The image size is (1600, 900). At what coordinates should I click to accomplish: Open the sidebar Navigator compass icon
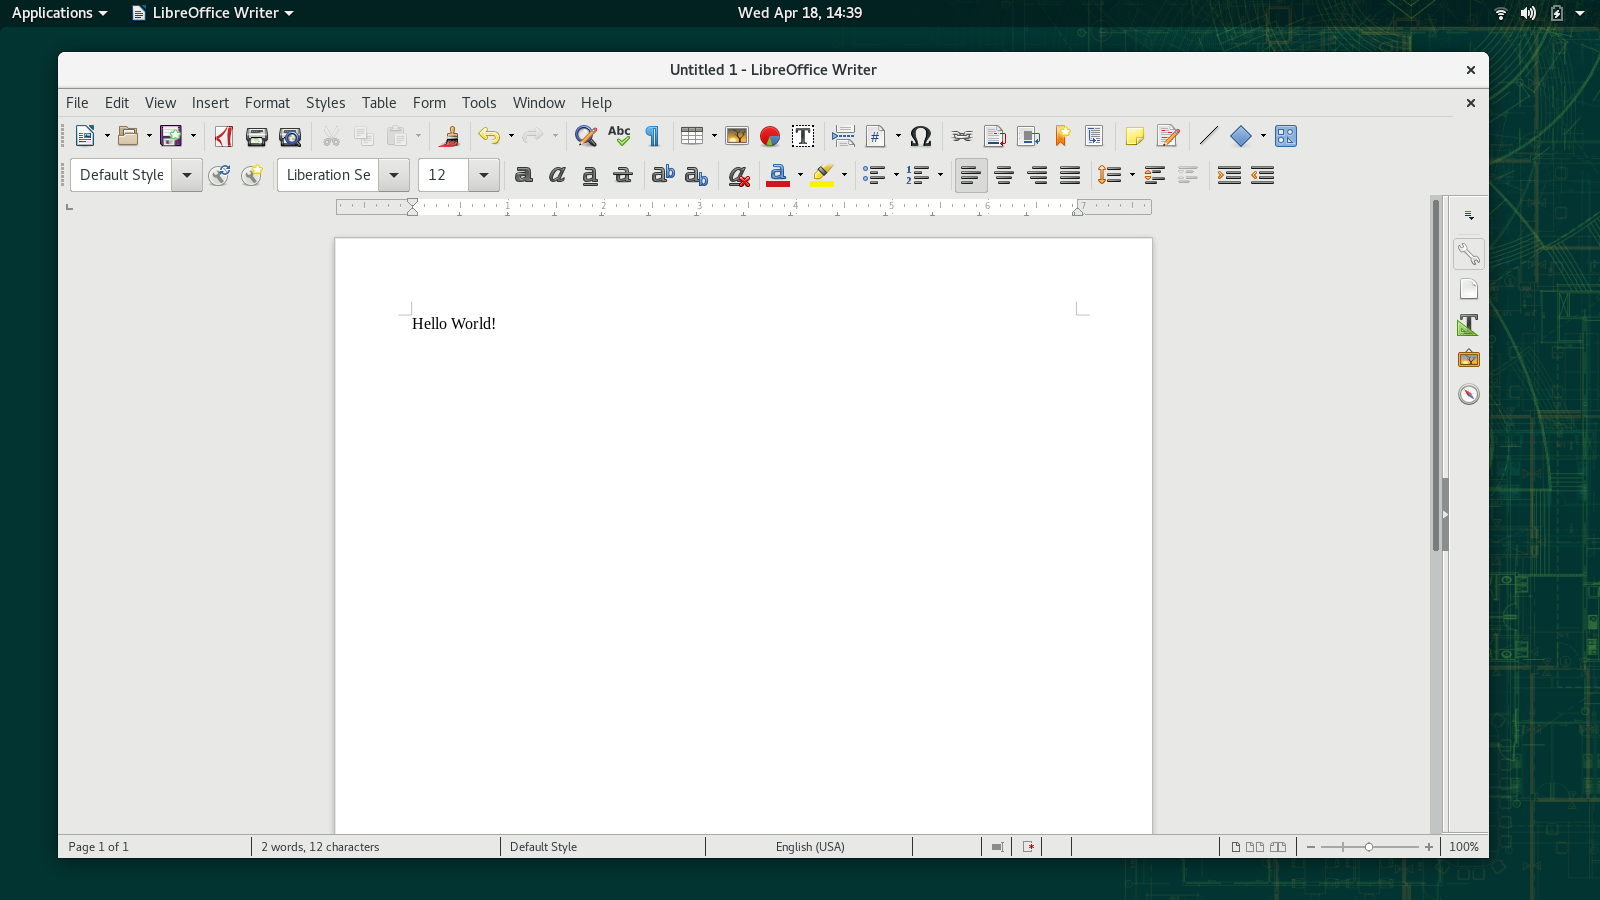[x=1468, y=394]
